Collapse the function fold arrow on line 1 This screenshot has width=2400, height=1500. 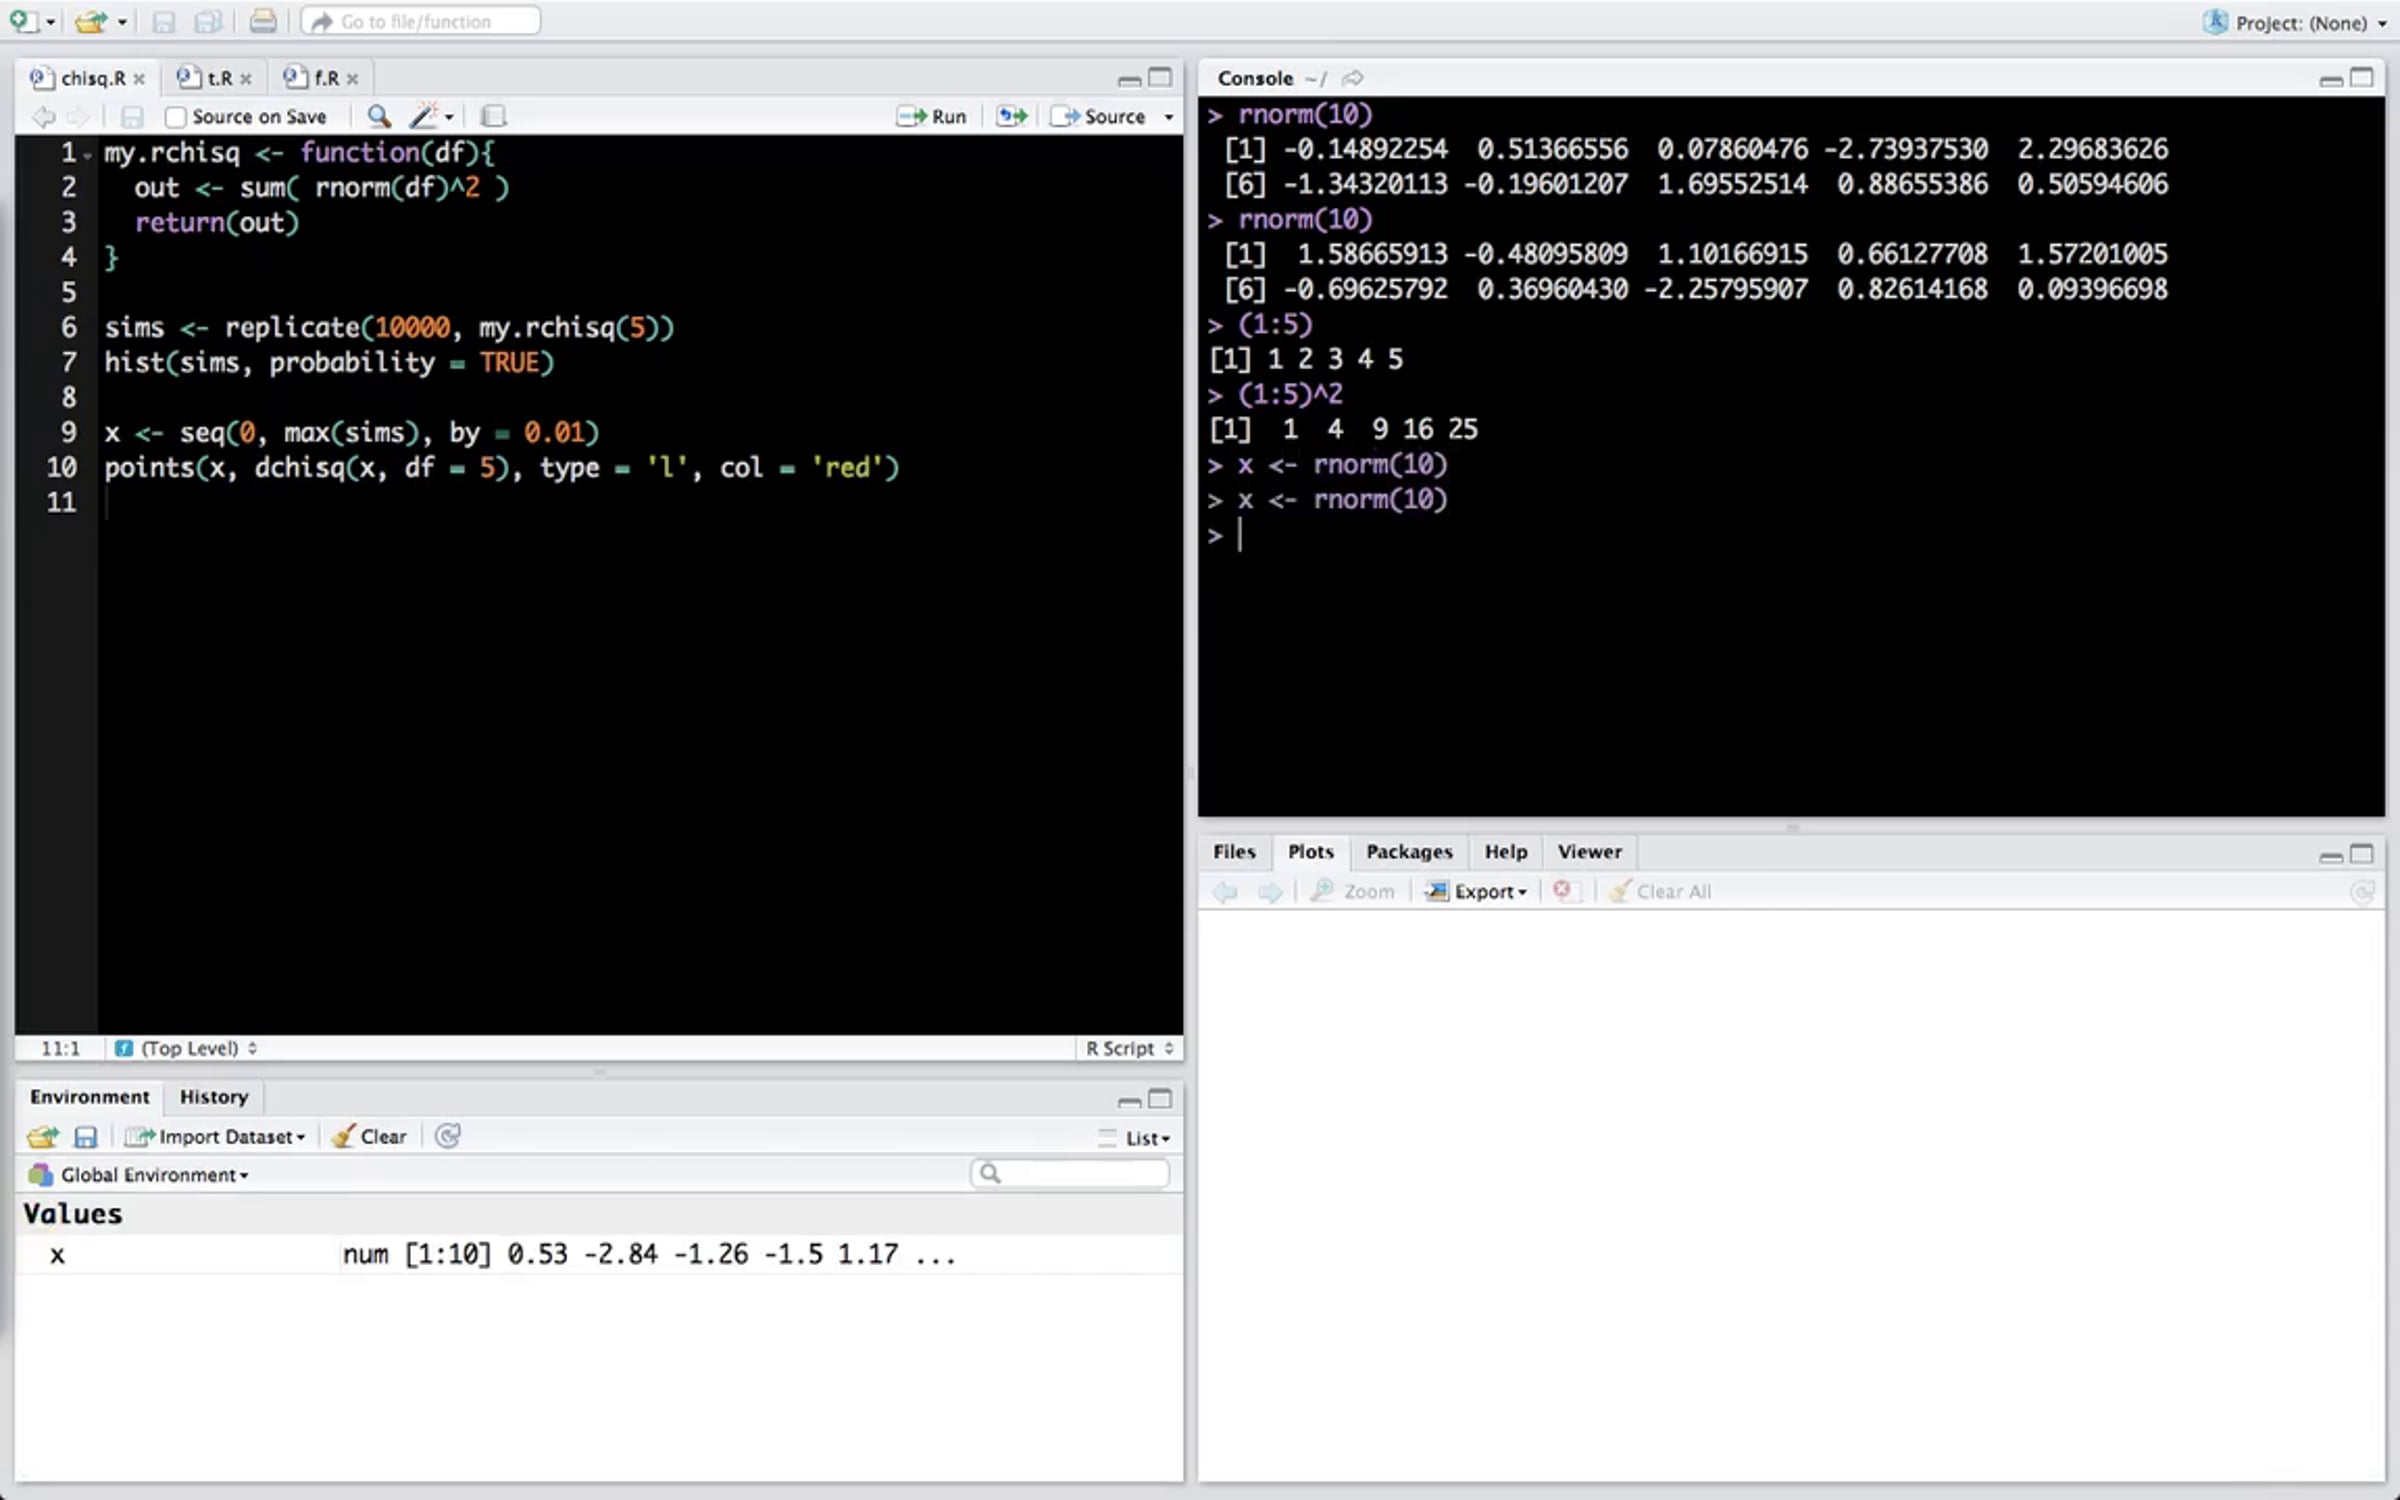pos(88,155)
